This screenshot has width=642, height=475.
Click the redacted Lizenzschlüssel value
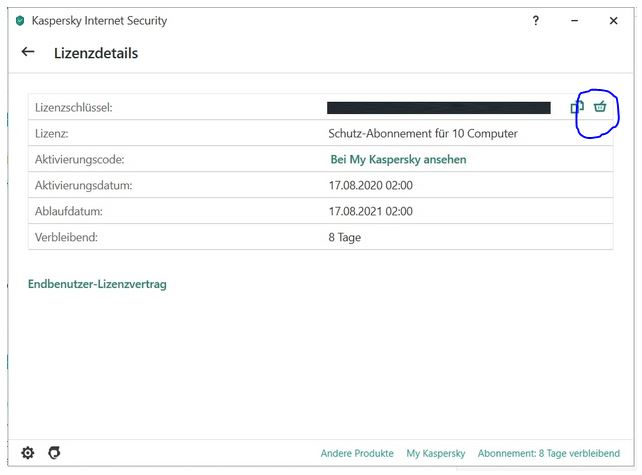tap(439, 108)
